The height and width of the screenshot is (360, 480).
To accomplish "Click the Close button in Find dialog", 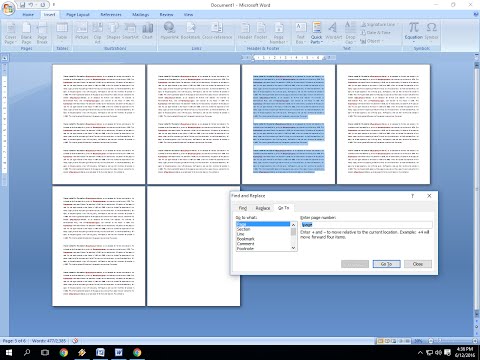I will pos(418,264).
